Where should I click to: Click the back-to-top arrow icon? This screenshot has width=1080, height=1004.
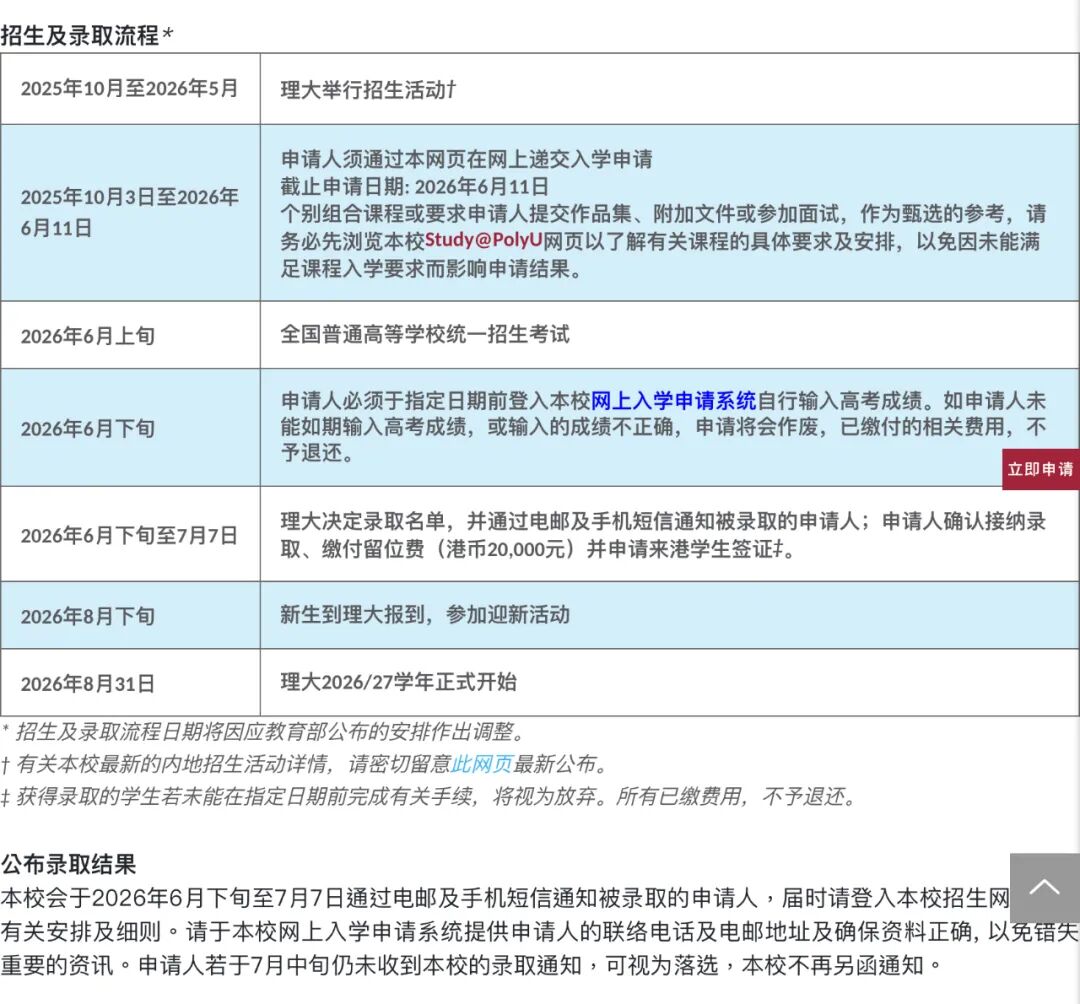click(x=1046, y=888)
